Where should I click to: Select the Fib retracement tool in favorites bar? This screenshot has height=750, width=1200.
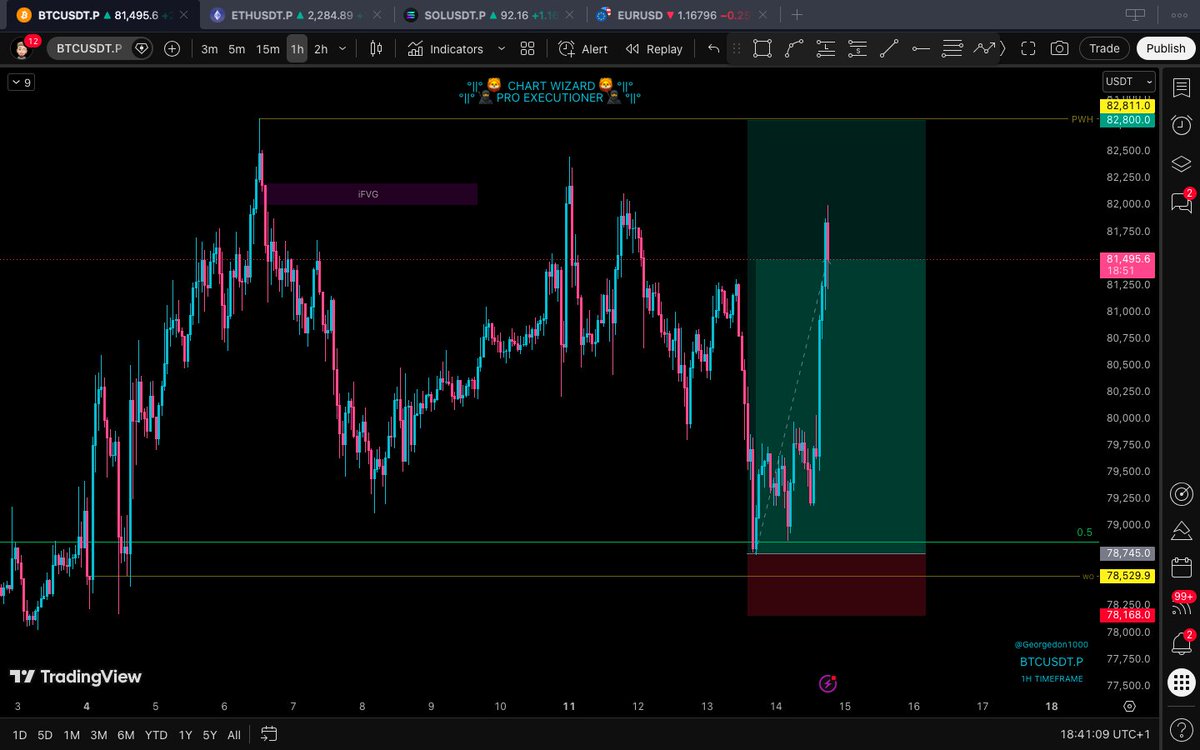coord(952,48)
